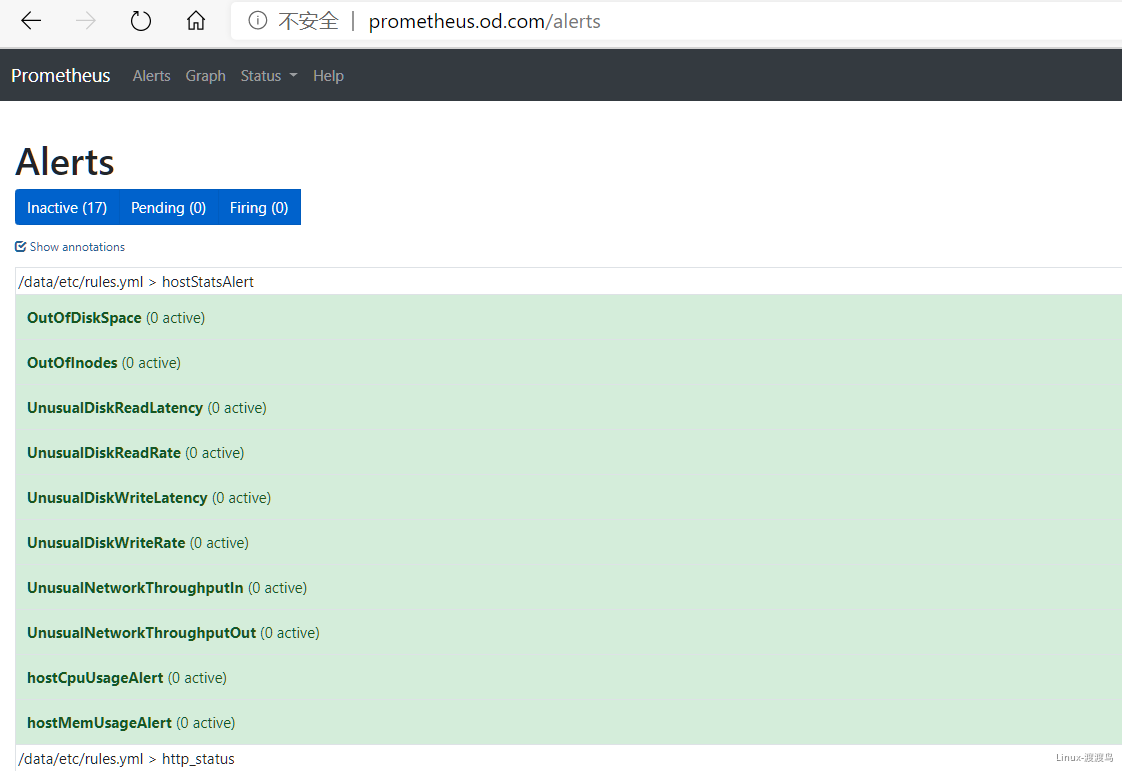Expand the hostMemUsageAlert row
This screenshot has height=771, width=1122.
(569, 723)
